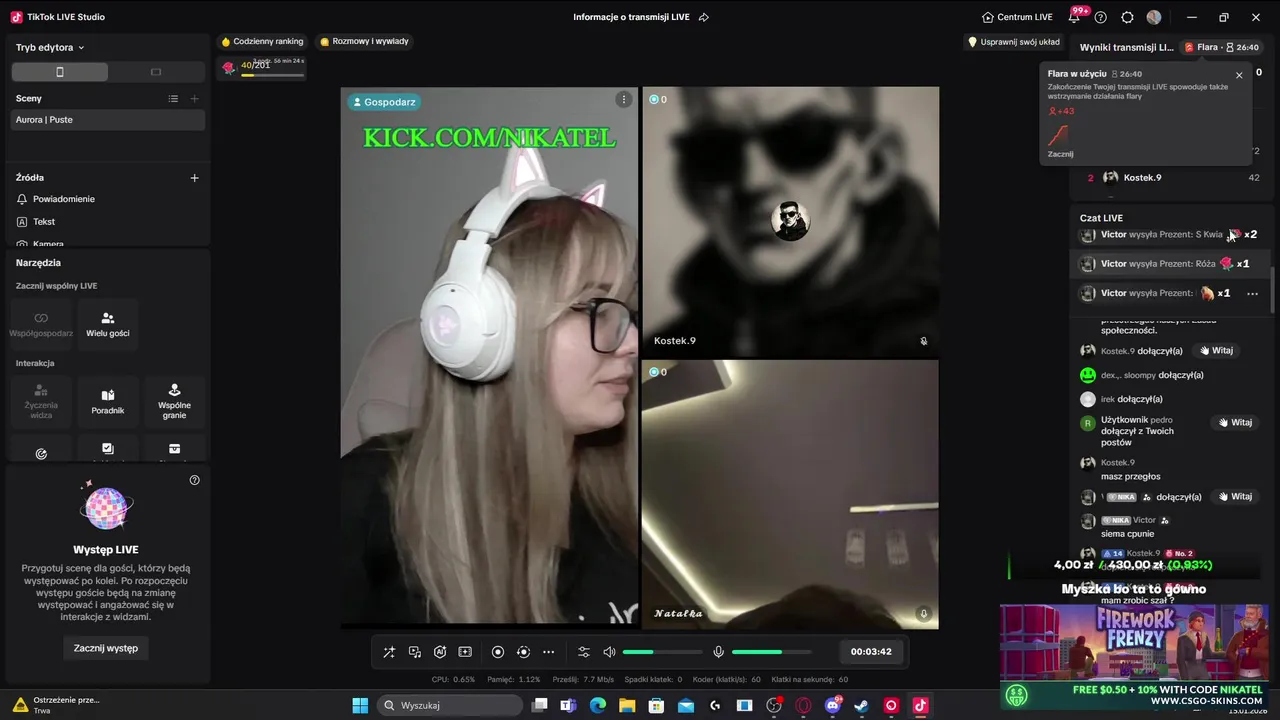Open notifications bell with 99+ badge
Image resolution: width=1280 pixels, height=720 pixels.
click(1075, 17)
